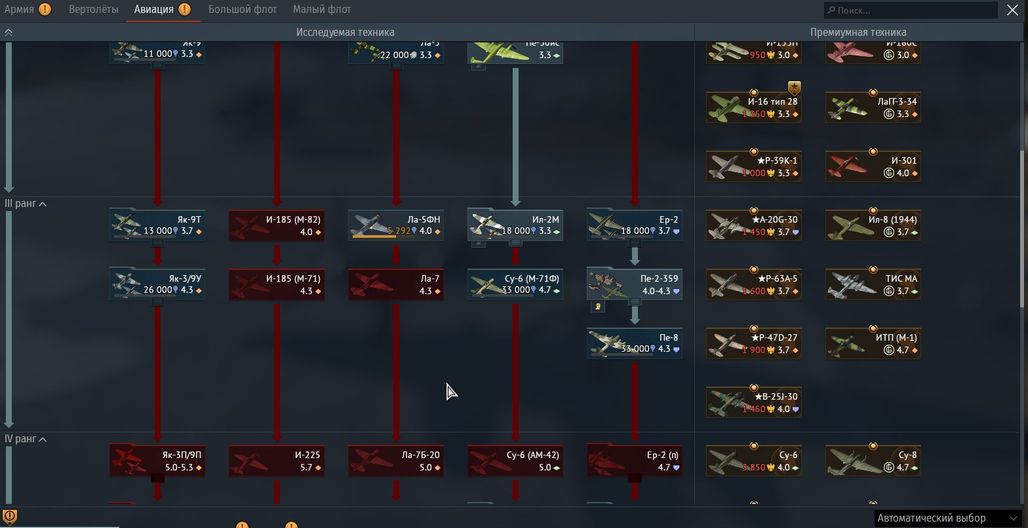The image size is (1028, 528).
Task: Click the bottom-left orange shield icon
Action: [10, 516]
